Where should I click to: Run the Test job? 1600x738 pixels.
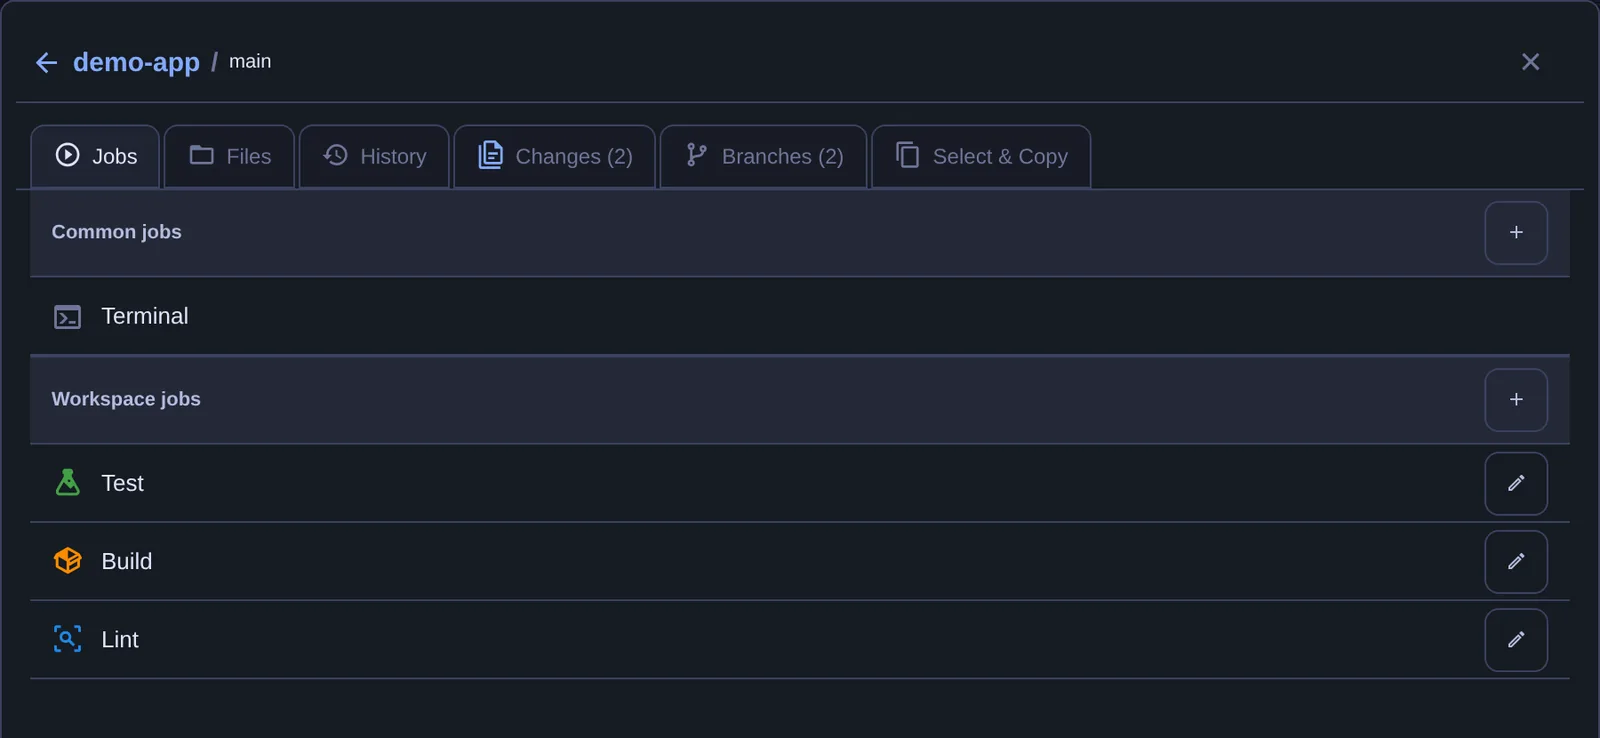pos(756,483)
